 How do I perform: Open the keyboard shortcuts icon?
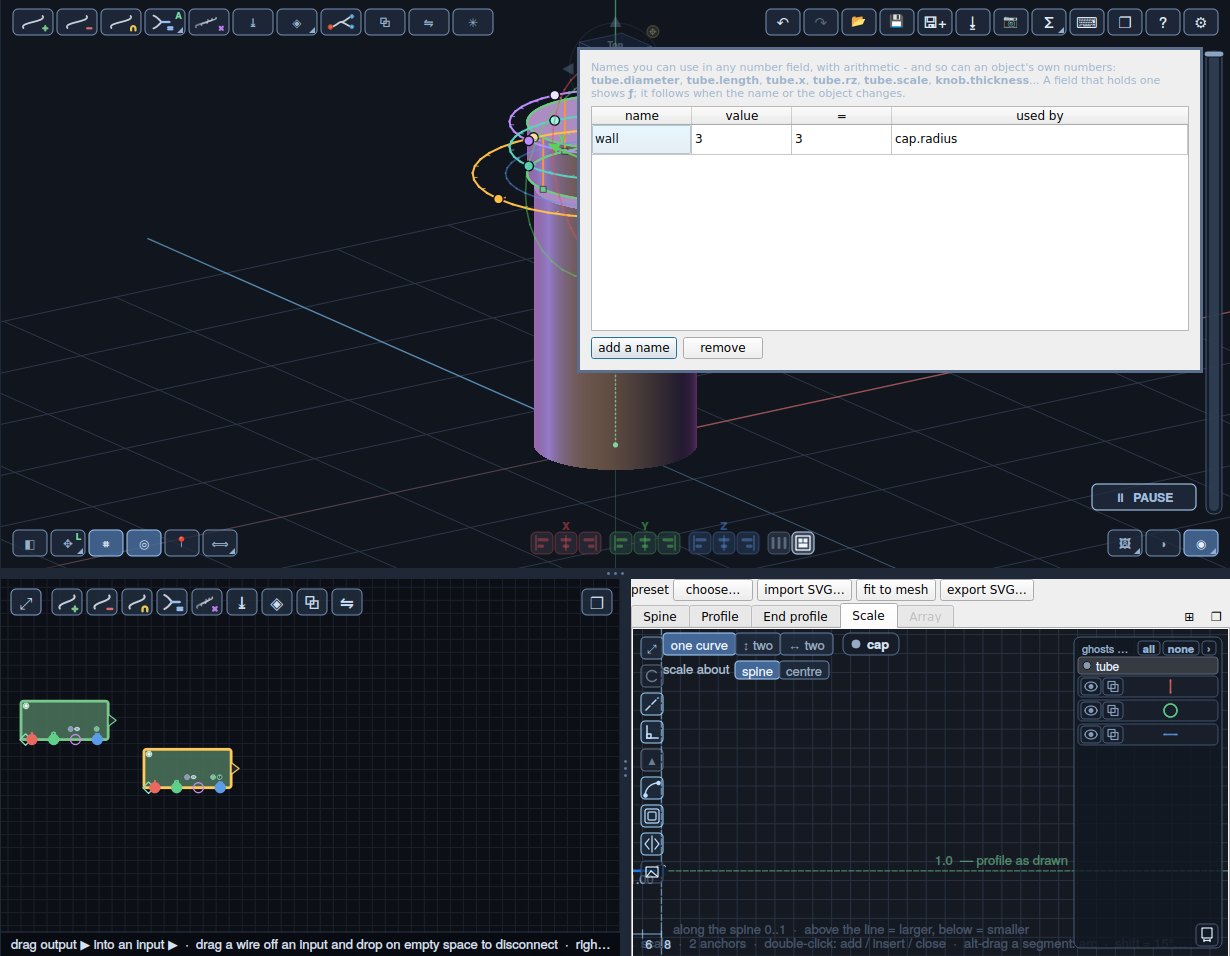1087,22
